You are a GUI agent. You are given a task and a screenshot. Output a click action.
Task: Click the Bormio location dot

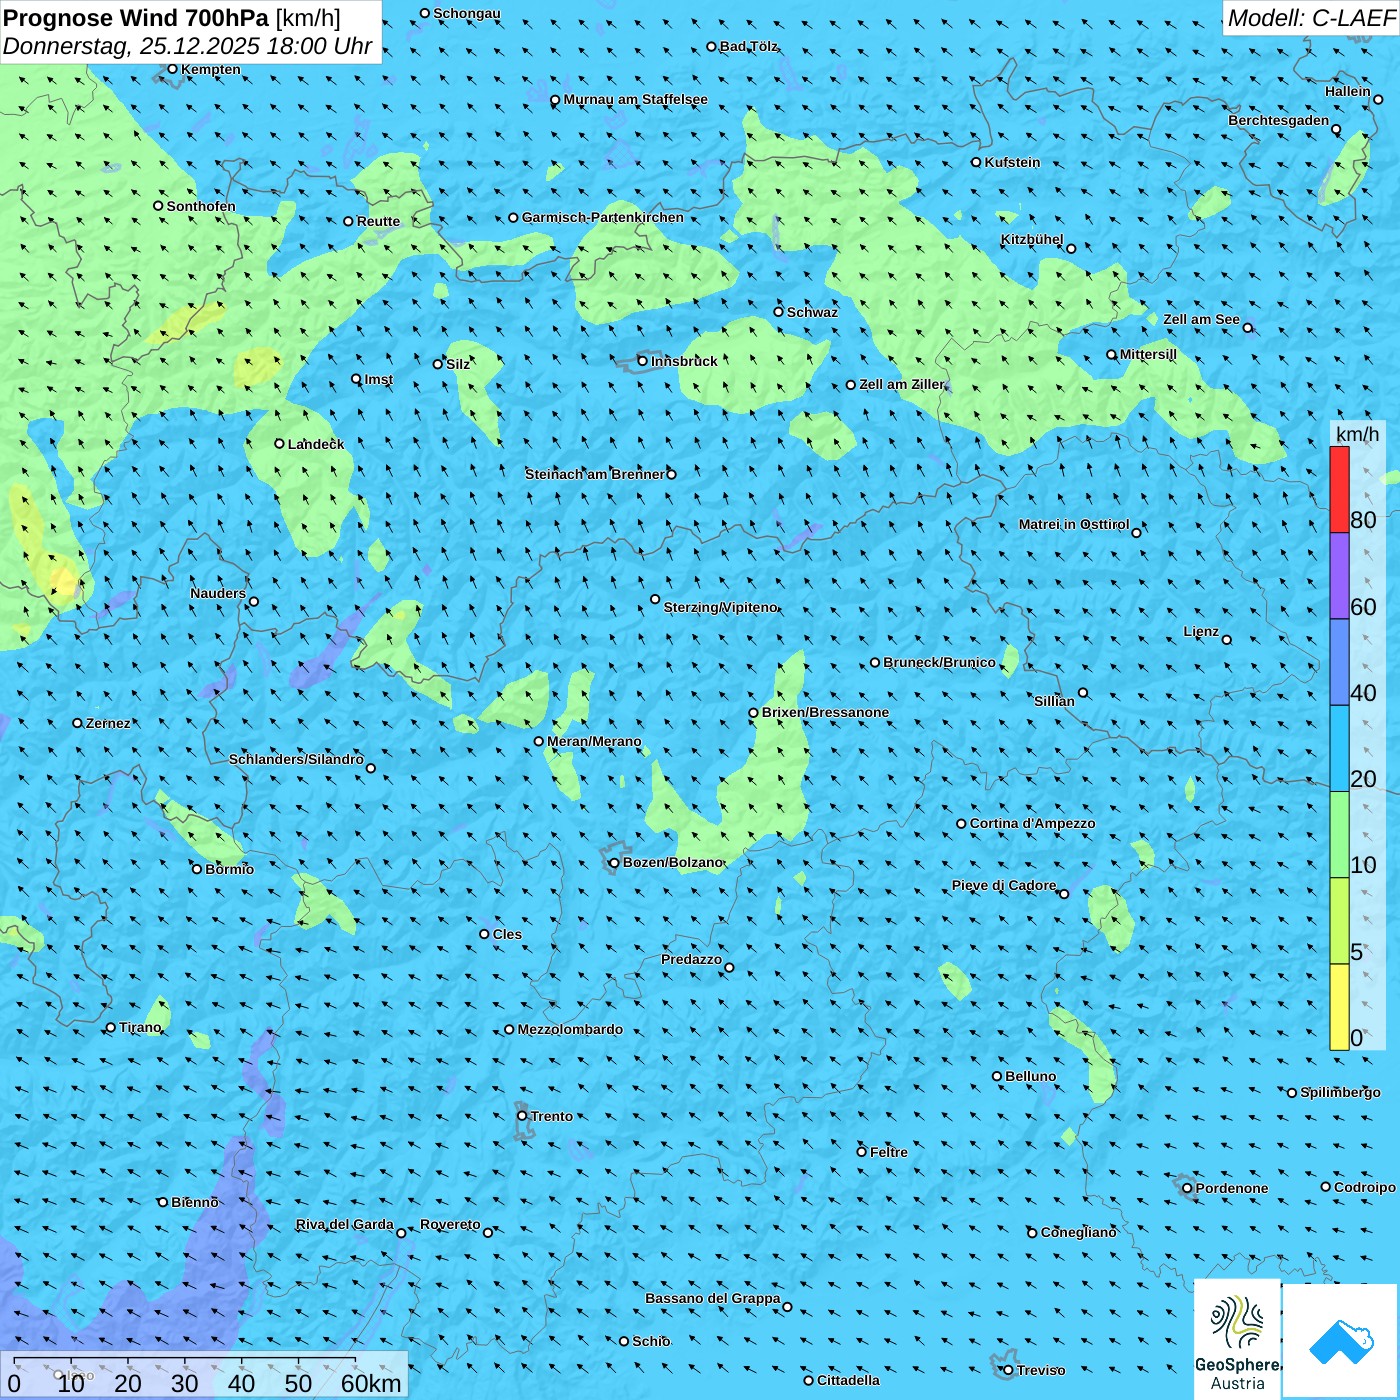point(197,869)
